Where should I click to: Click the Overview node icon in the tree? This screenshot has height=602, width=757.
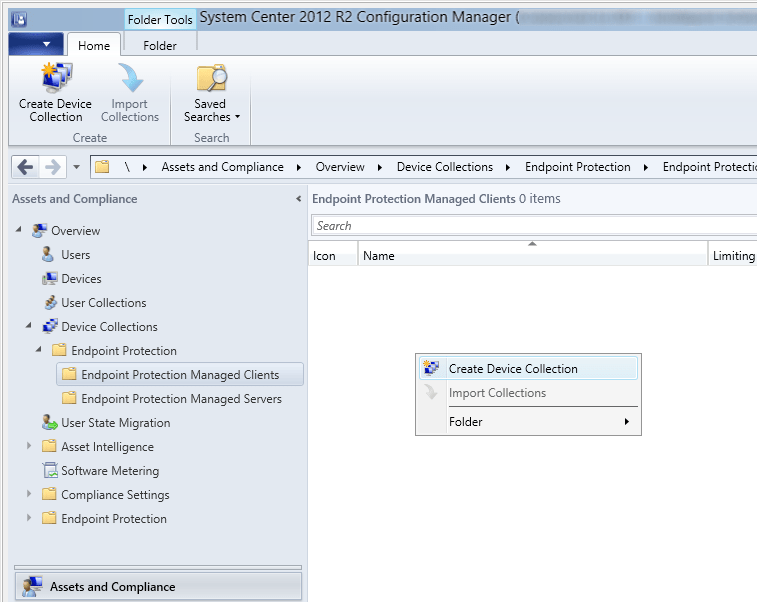39,231
